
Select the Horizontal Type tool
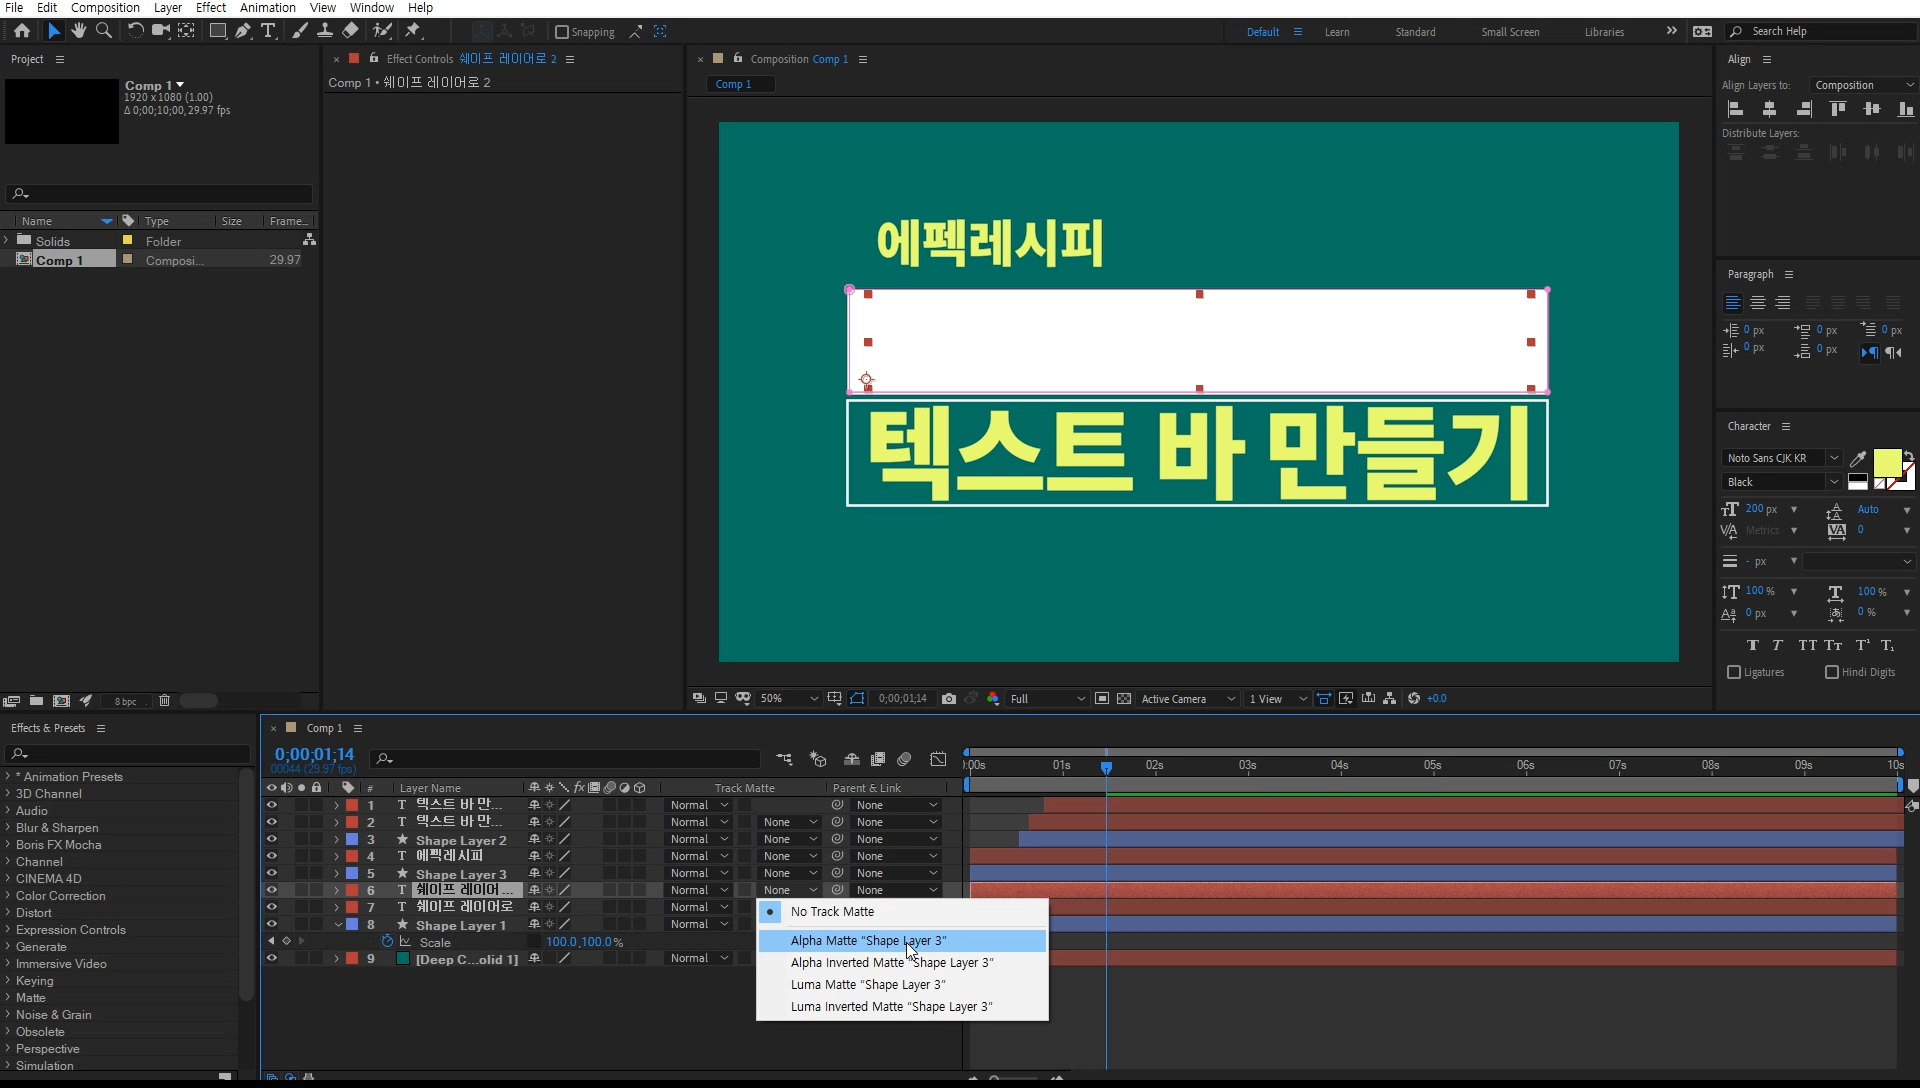(268, 31)
